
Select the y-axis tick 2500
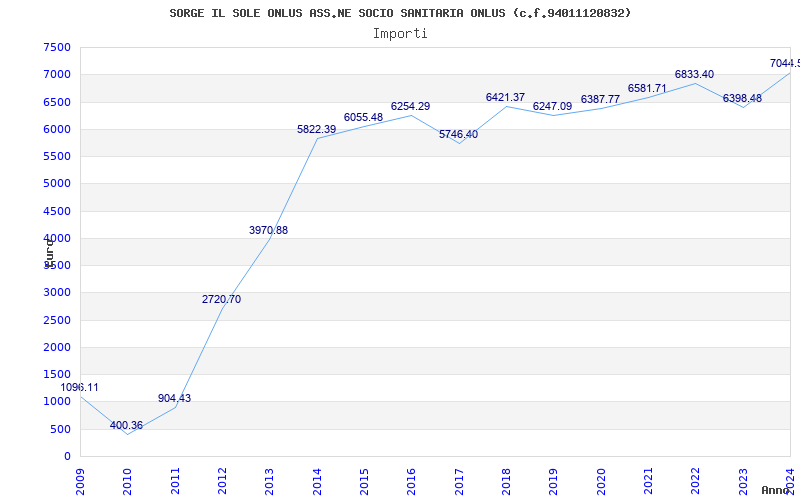[57, 320]
